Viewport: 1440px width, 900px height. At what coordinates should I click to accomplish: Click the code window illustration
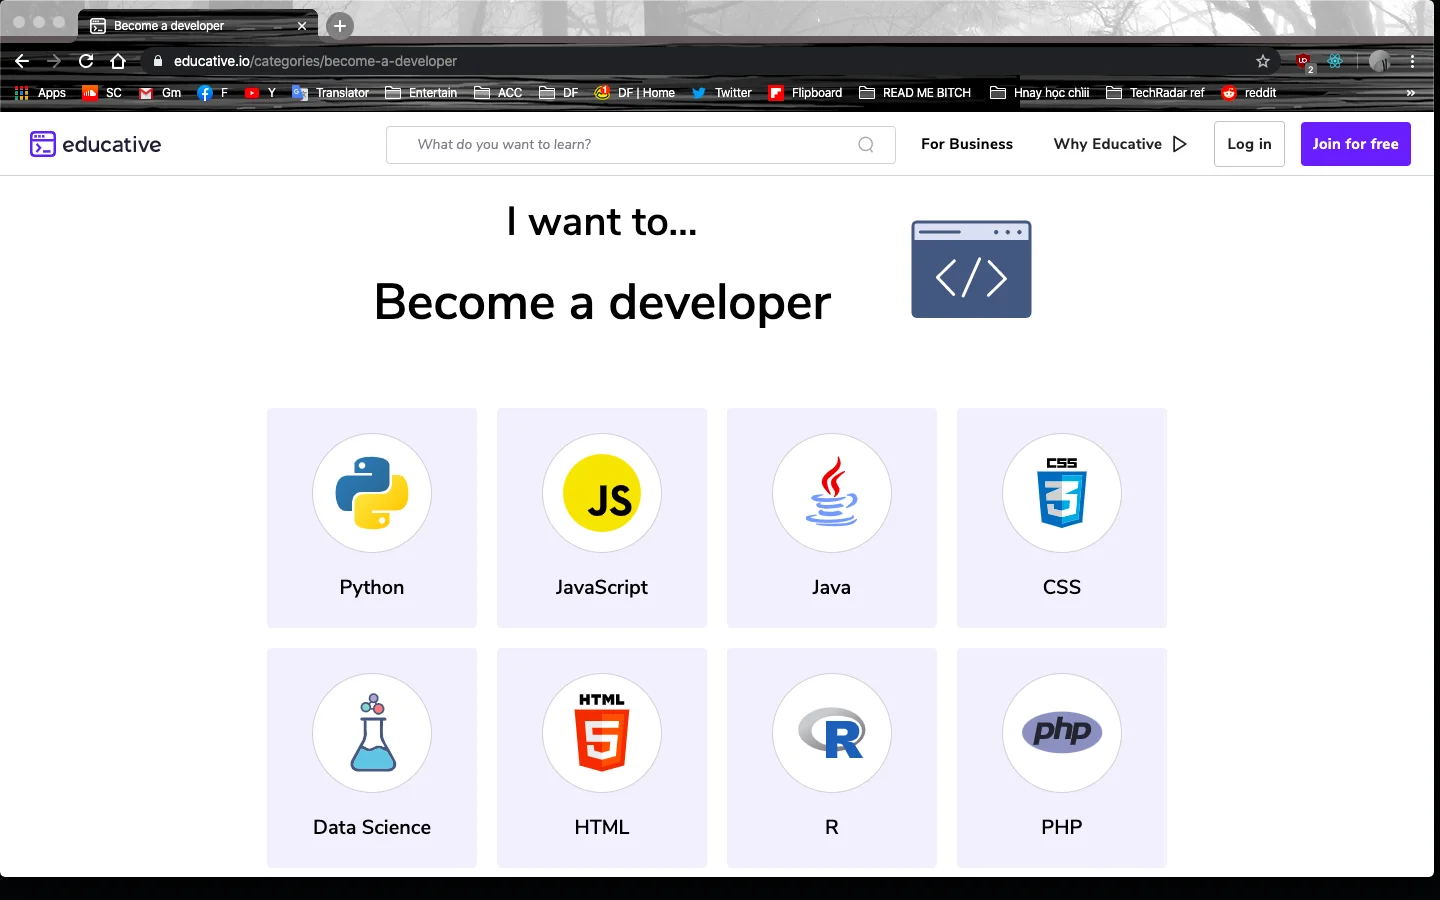[x=971, y=269]
